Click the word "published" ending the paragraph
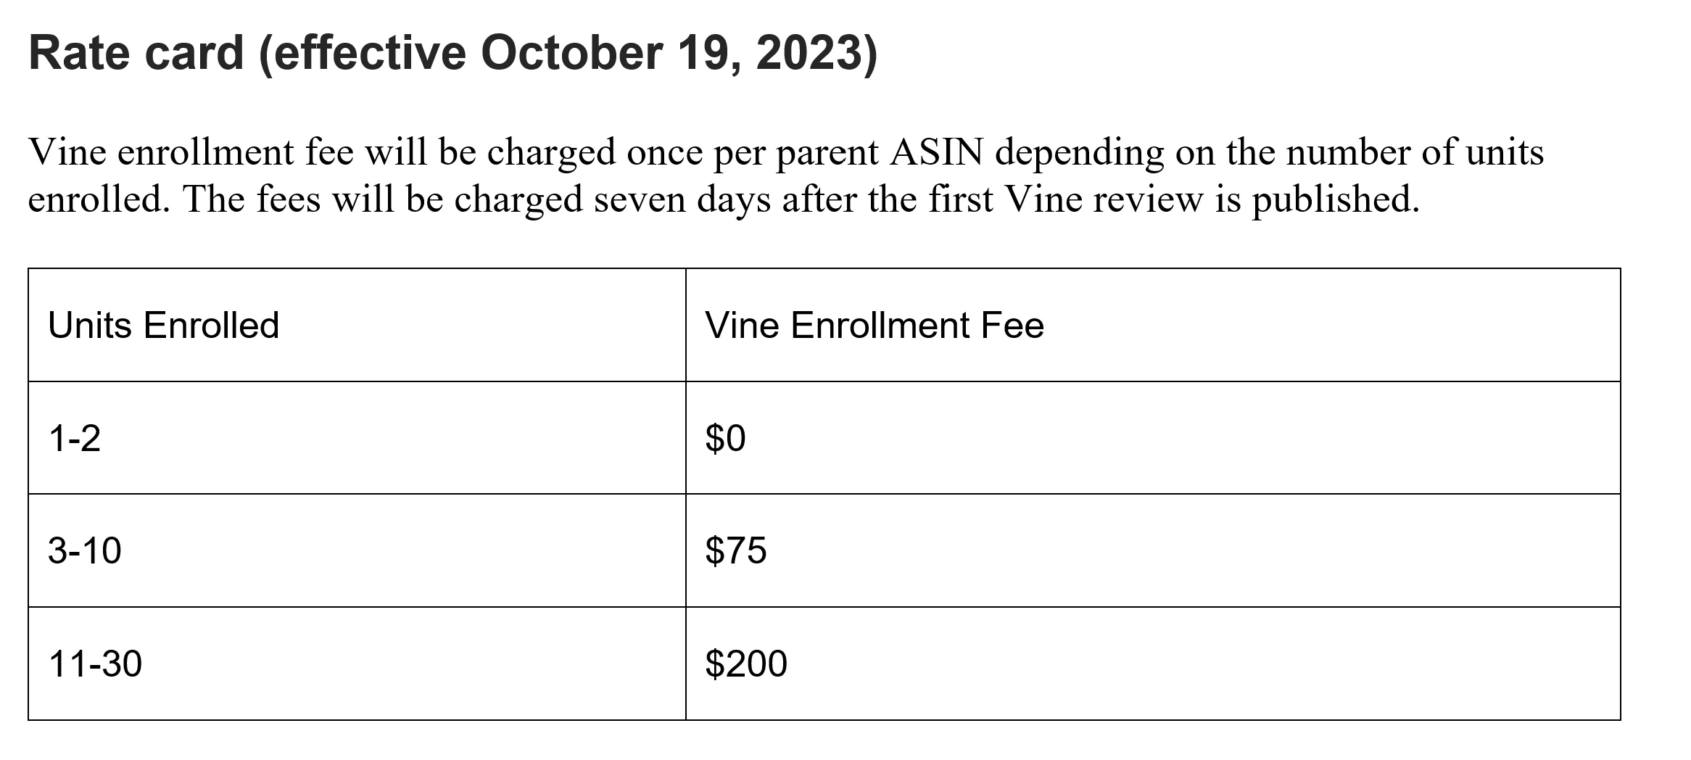 point(1334,200)
